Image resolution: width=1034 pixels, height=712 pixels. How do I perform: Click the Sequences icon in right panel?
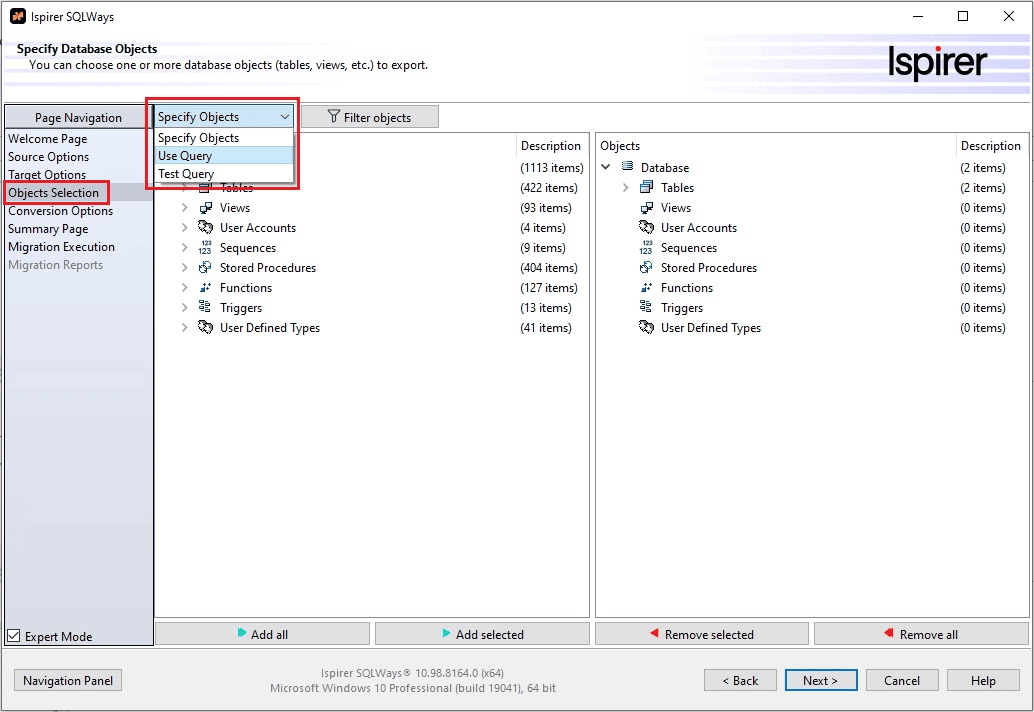tap(646, 248)
